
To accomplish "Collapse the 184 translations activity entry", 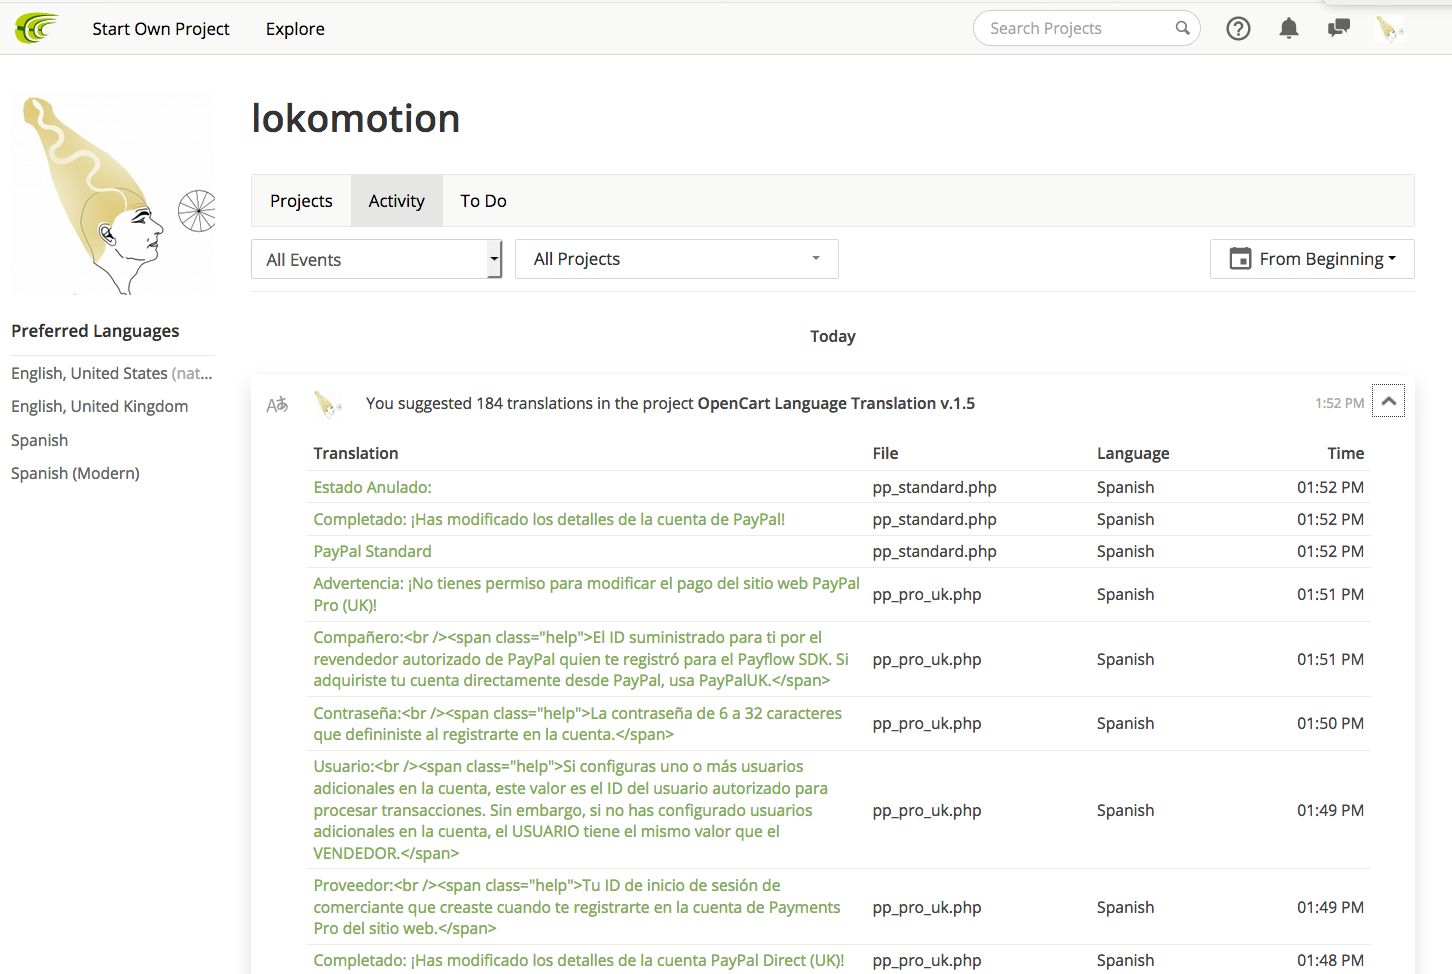I will point(1389,401).
